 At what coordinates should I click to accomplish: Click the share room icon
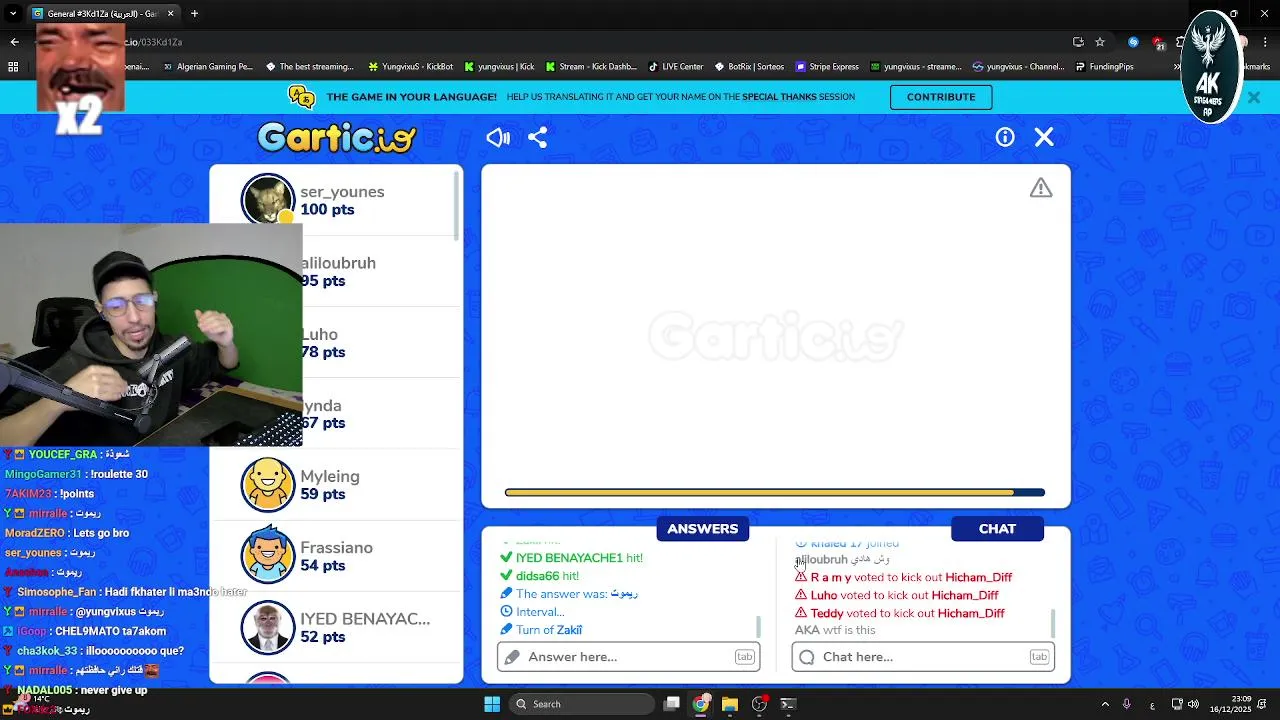click(x=537, y=137)
